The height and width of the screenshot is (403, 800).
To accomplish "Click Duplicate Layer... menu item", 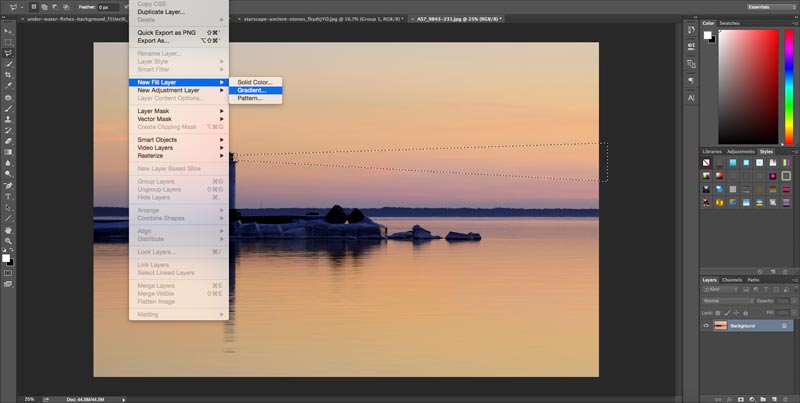I will (179, 12).
